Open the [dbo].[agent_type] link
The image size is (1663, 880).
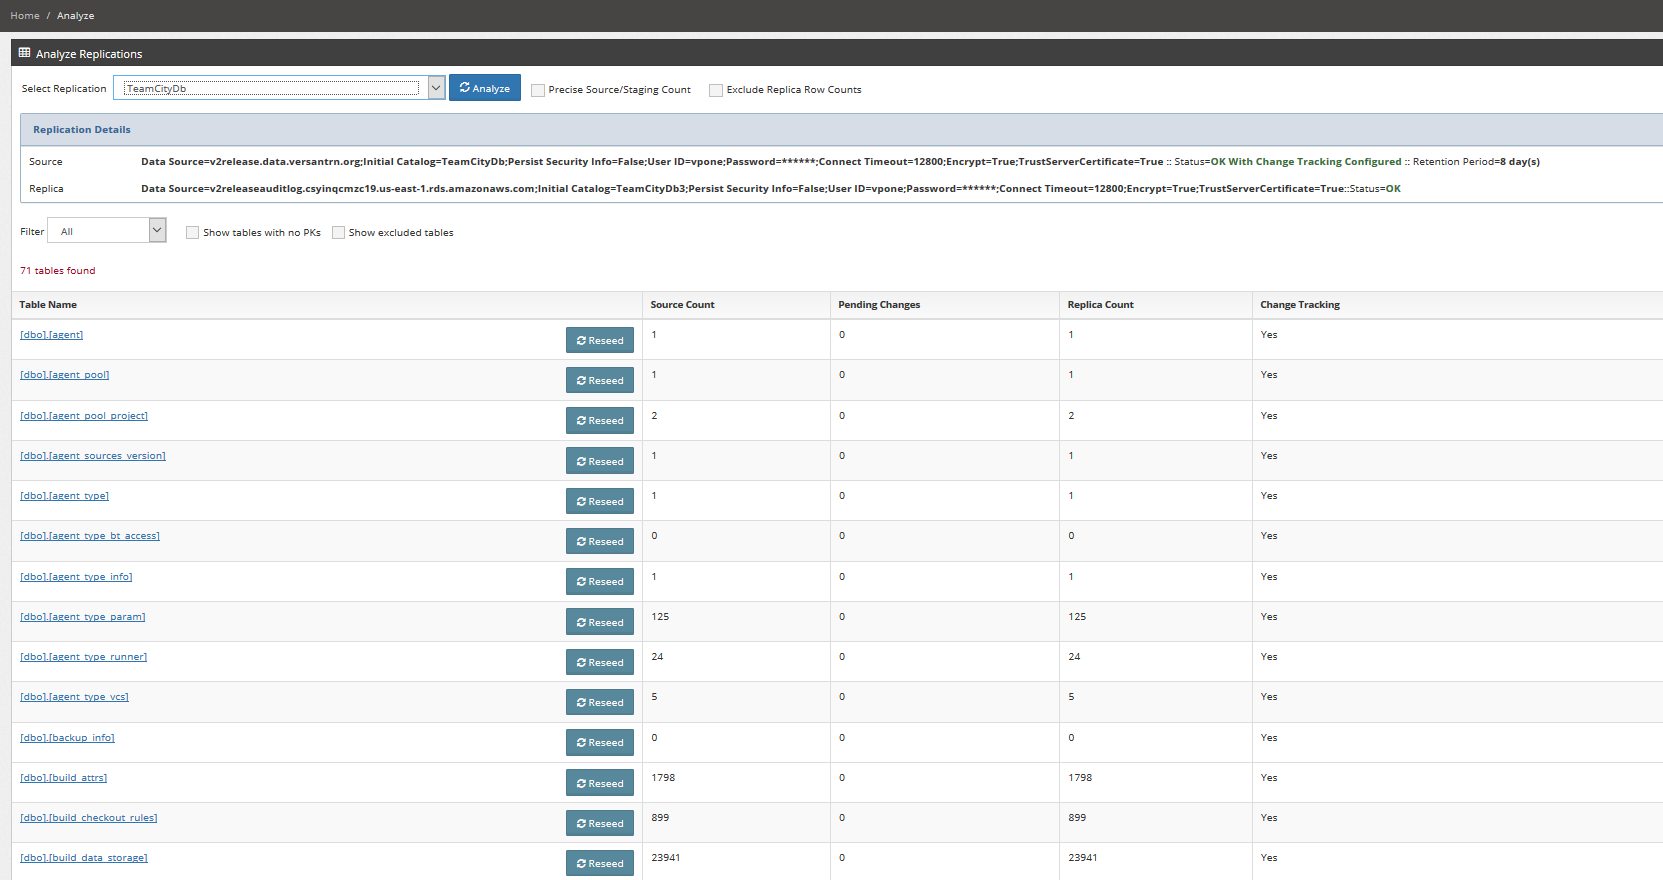pos(65,496)
